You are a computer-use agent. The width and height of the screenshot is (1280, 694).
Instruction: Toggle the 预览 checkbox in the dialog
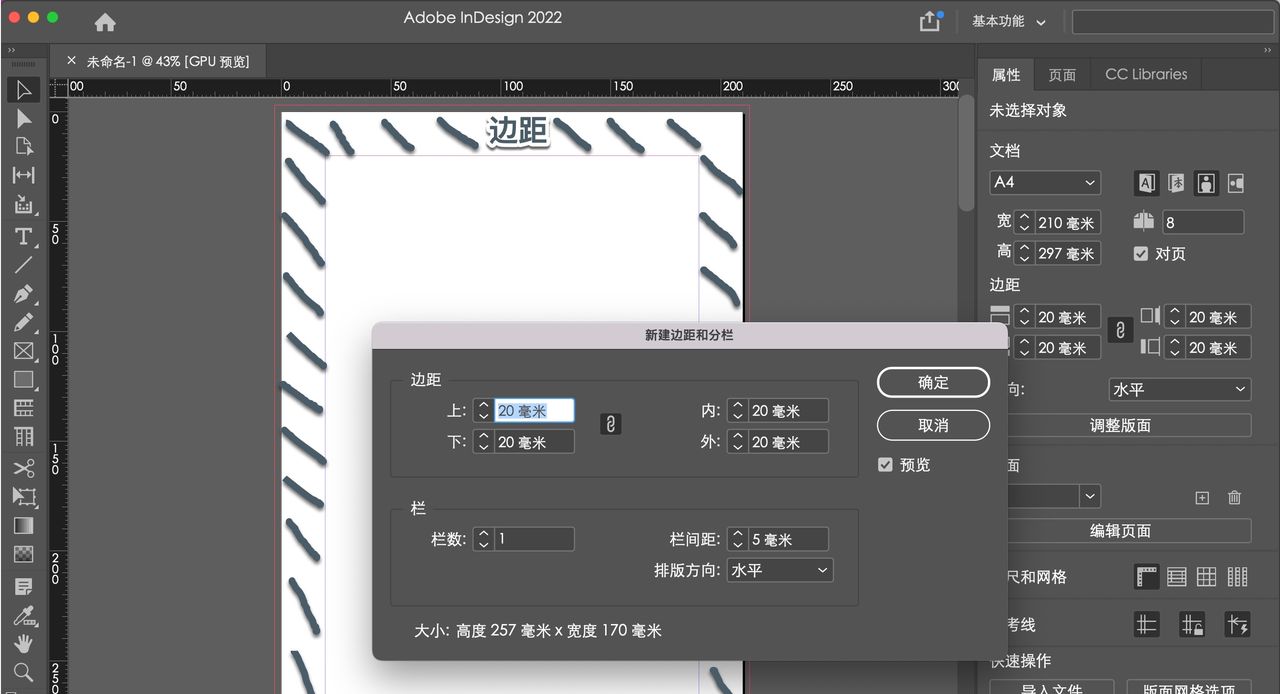click(x=886, y=464)
